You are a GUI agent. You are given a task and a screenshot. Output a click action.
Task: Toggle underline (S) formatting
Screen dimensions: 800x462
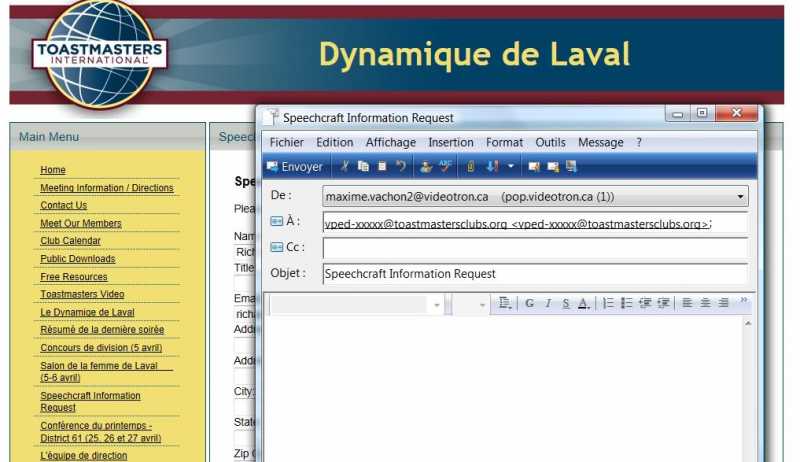pos(565,303)
